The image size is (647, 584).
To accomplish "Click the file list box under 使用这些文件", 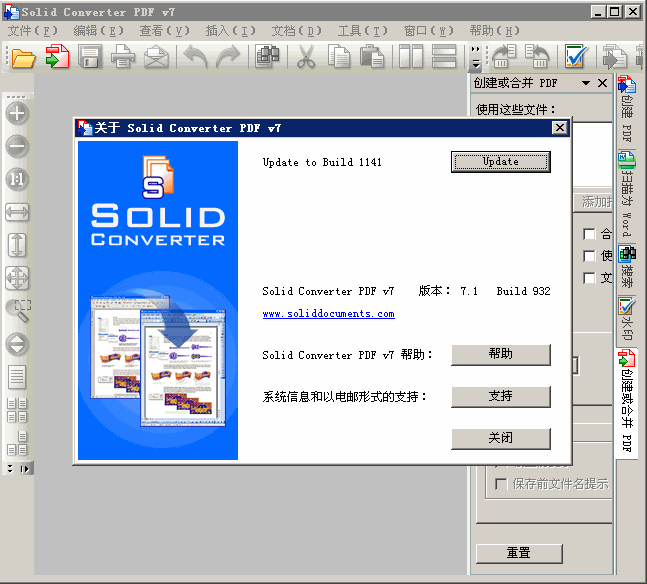I will [592, 155].
